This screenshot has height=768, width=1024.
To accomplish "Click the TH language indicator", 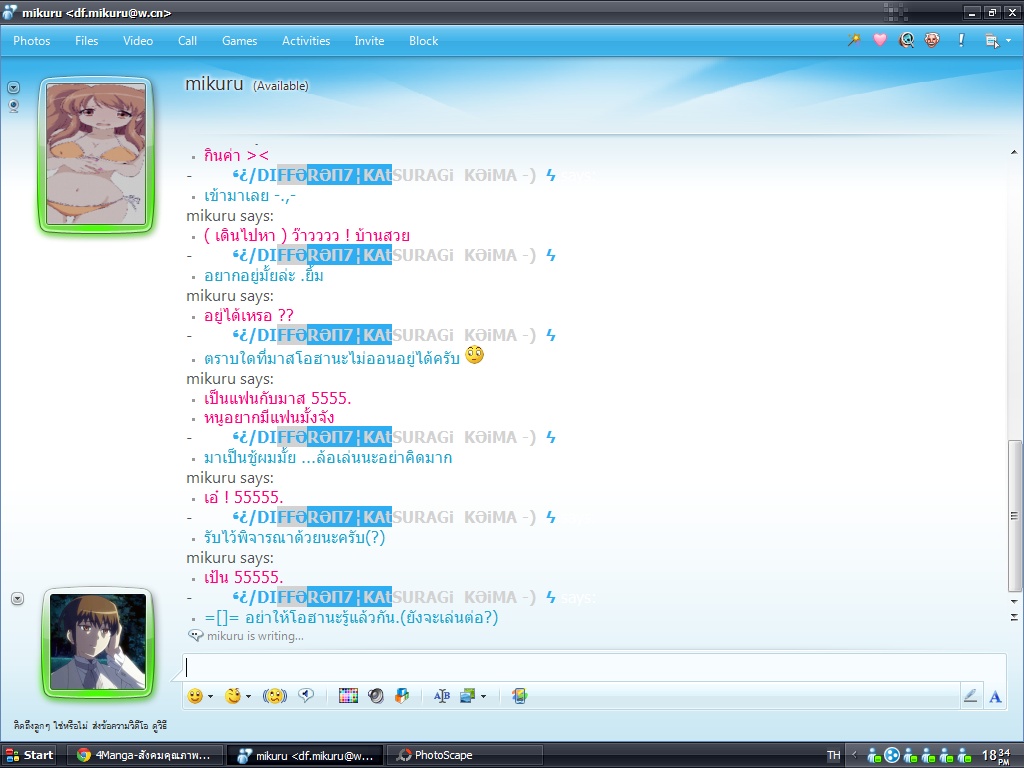I will [x=834, y=755].
